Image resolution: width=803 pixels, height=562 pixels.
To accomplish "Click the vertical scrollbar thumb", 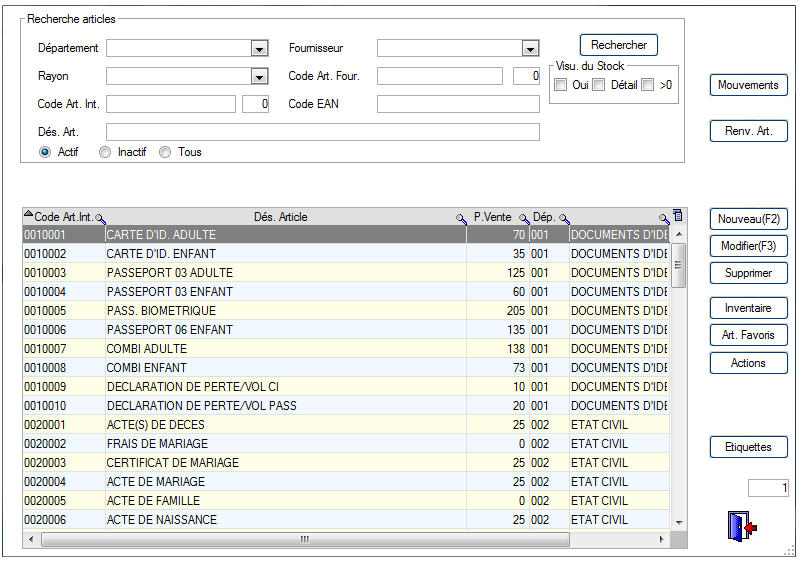I will [x=679, y=265].
